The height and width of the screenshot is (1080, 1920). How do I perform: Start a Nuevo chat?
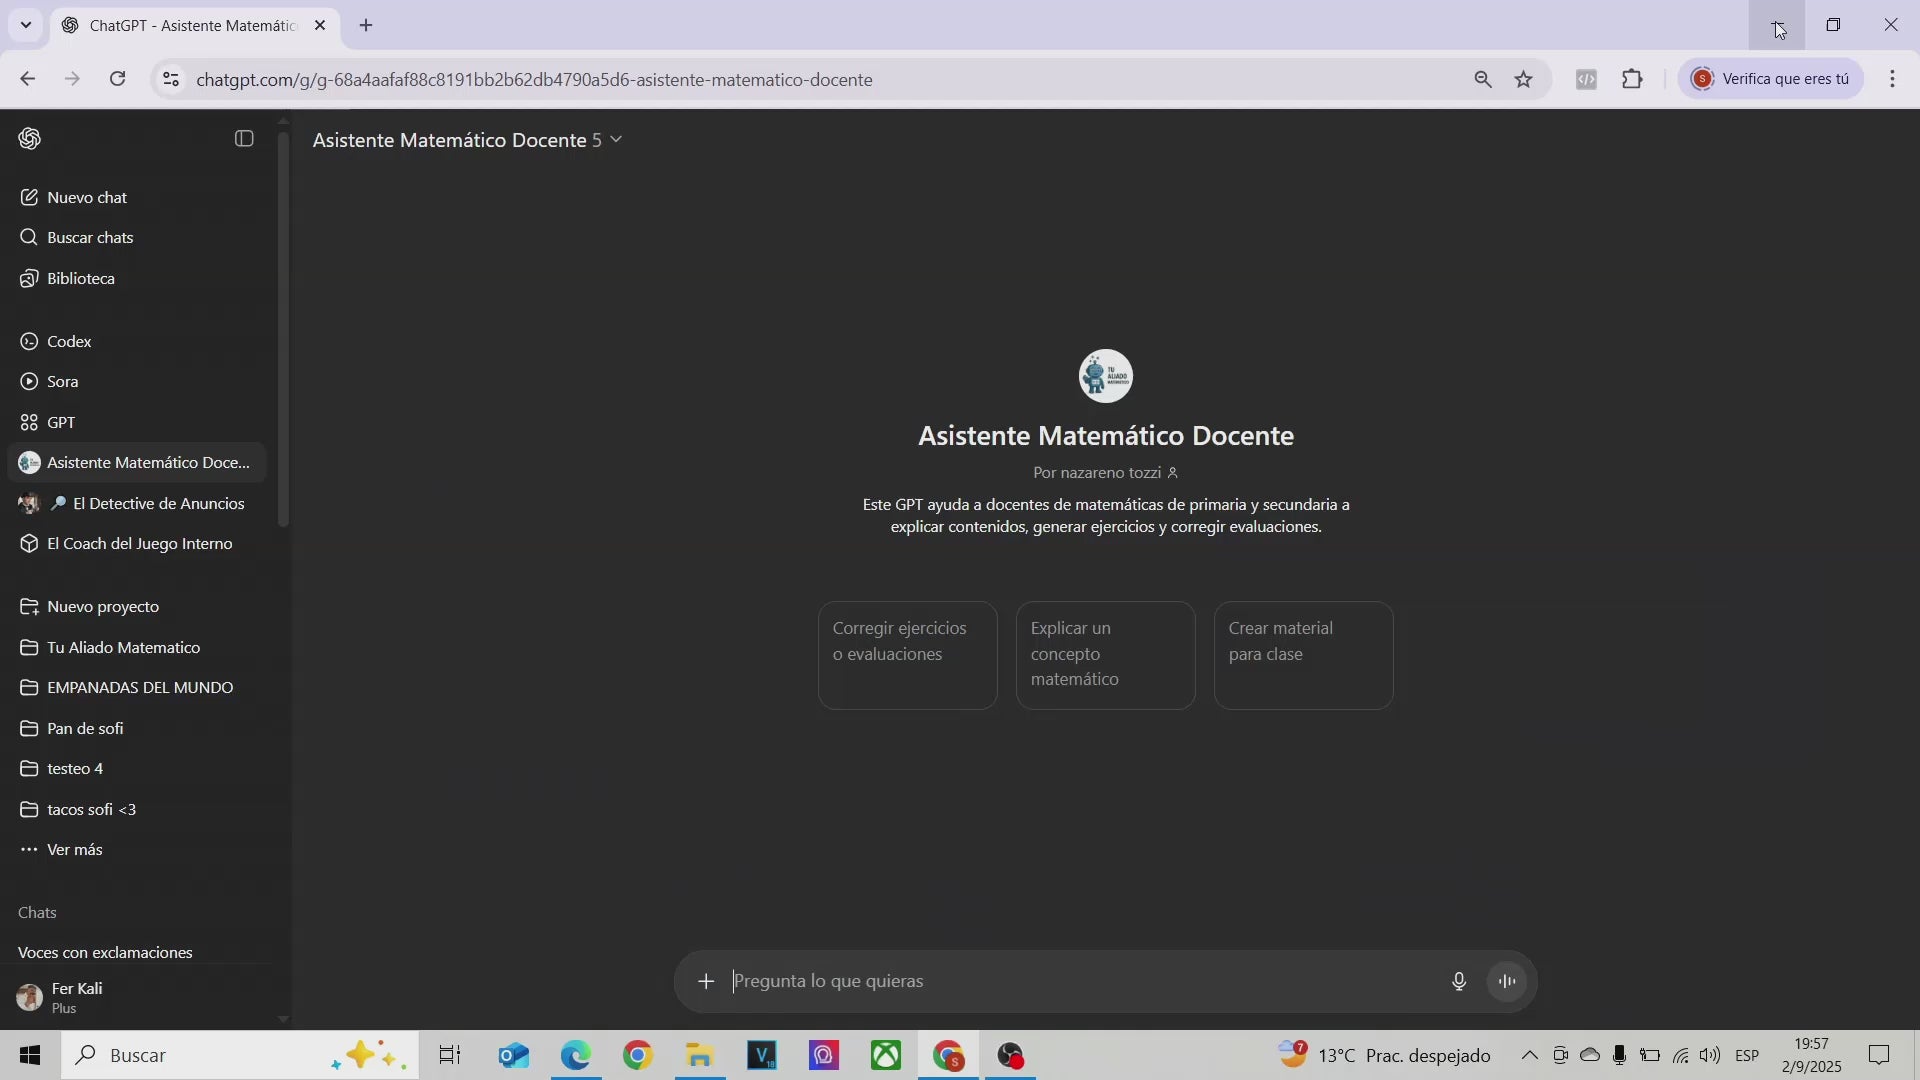136,198
